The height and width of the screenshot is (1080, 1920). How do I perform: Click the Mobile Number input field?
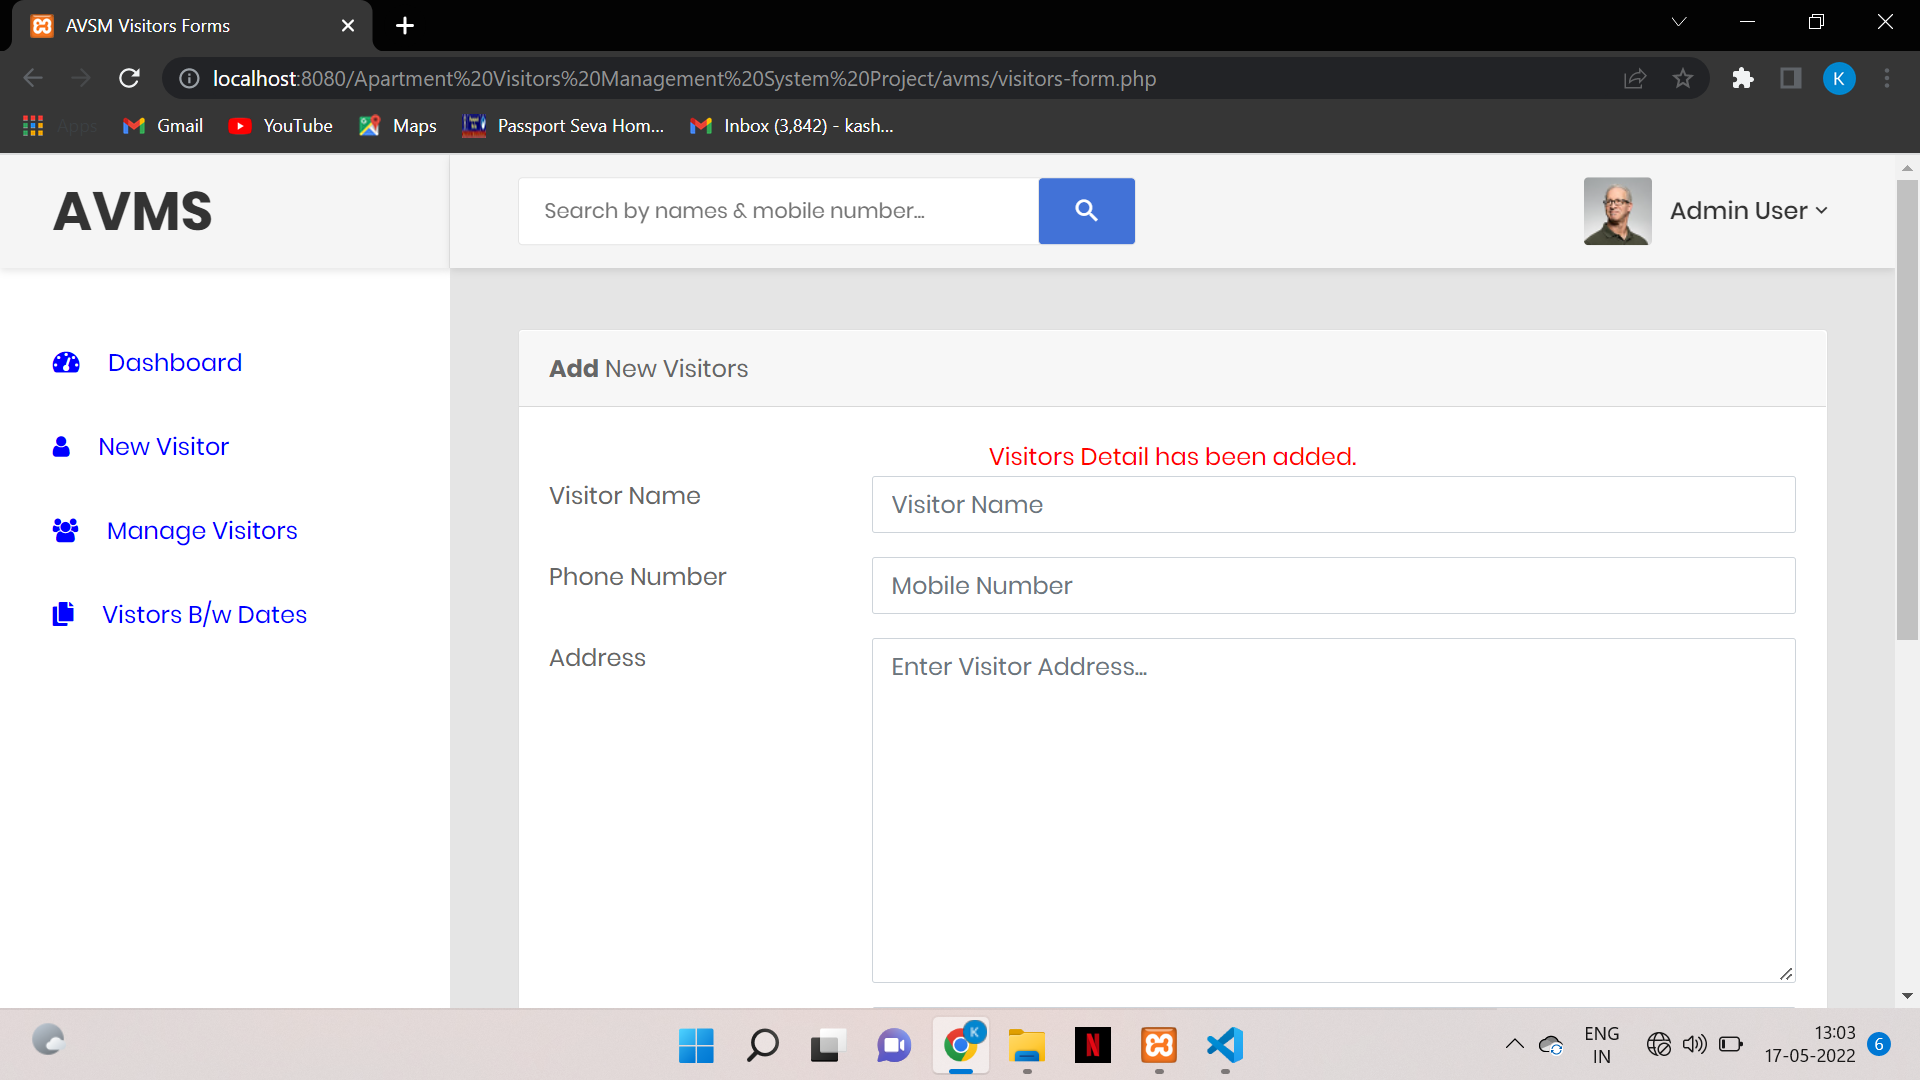[1333, 586]
